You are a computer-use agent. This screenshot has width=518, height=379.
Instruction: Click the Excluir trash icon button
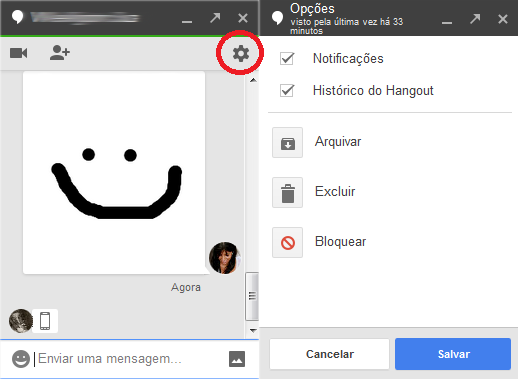tap(287, 193)
